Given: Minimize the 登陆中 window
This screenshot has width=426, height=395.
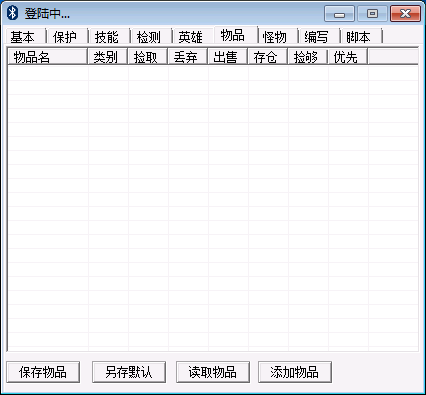Looking at the screenshot, I should pos(339,14).
